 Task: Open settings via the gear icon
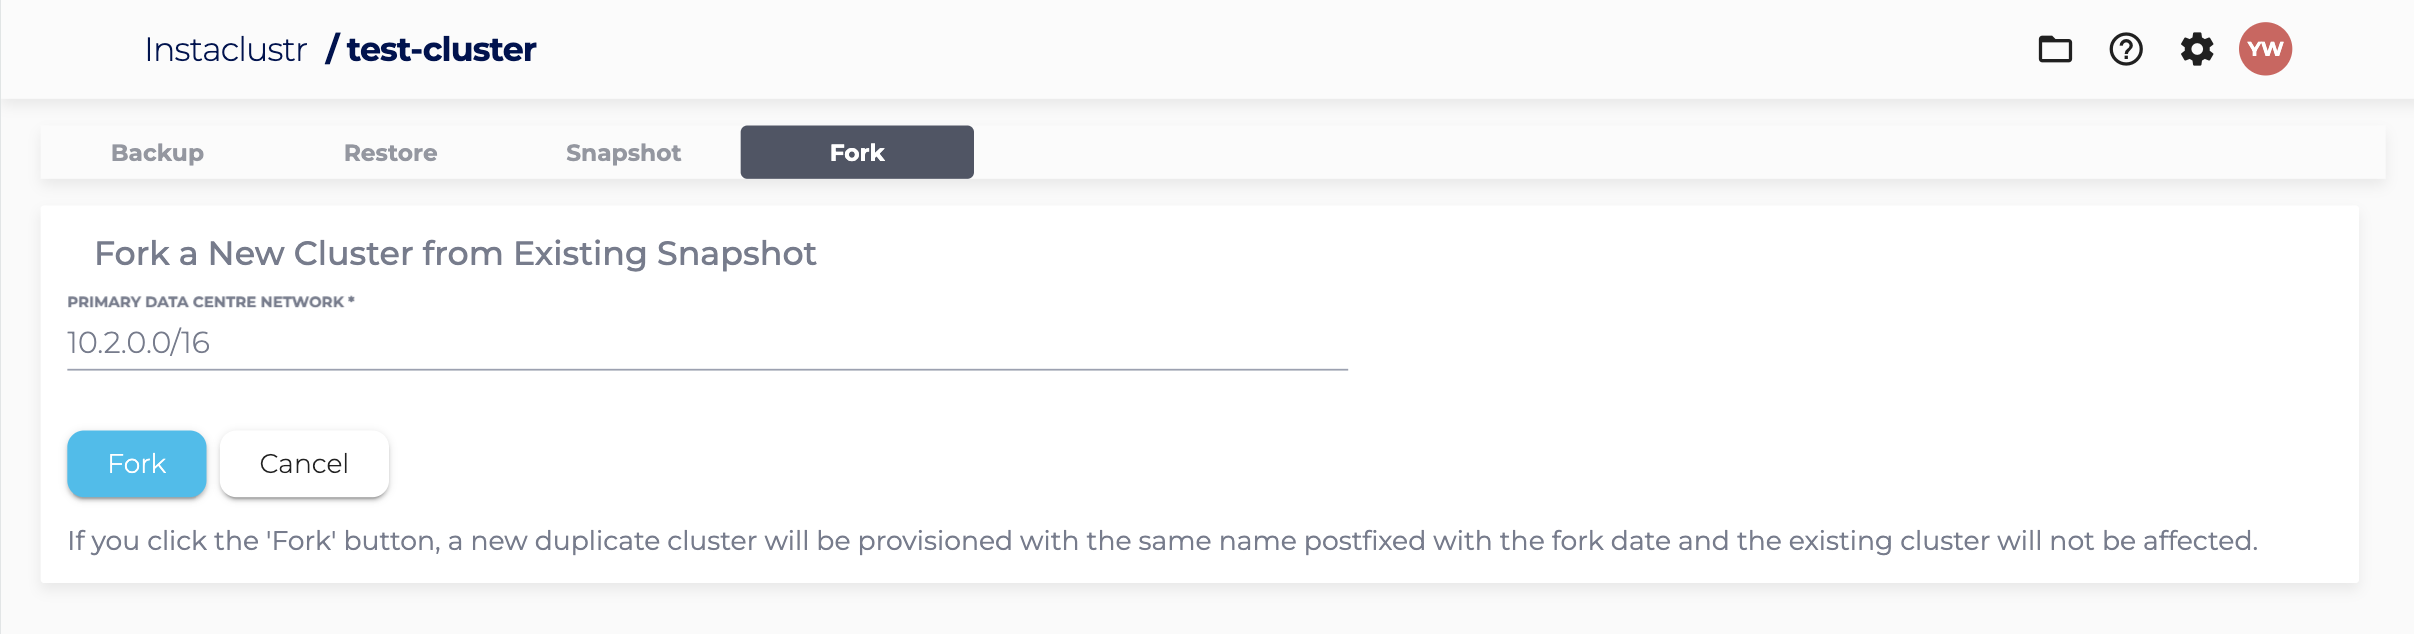[x=2197, y=49]
